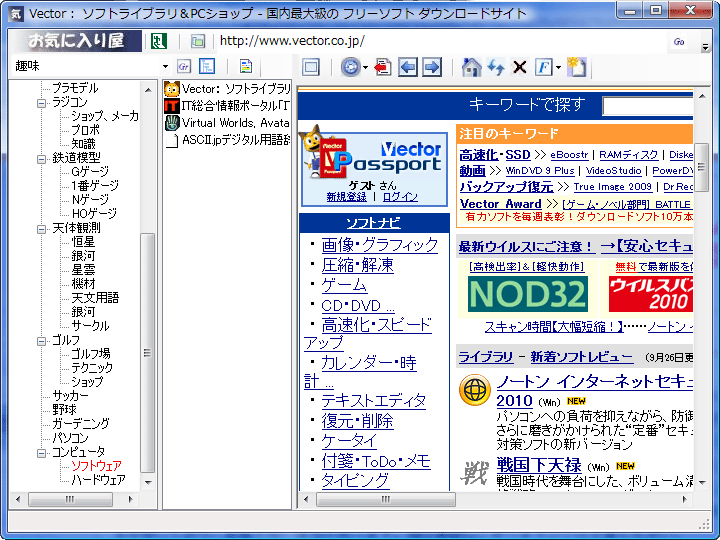720x540 pixels.
Task: Go forward with the right arrow button
Action: tap(432, 68)
